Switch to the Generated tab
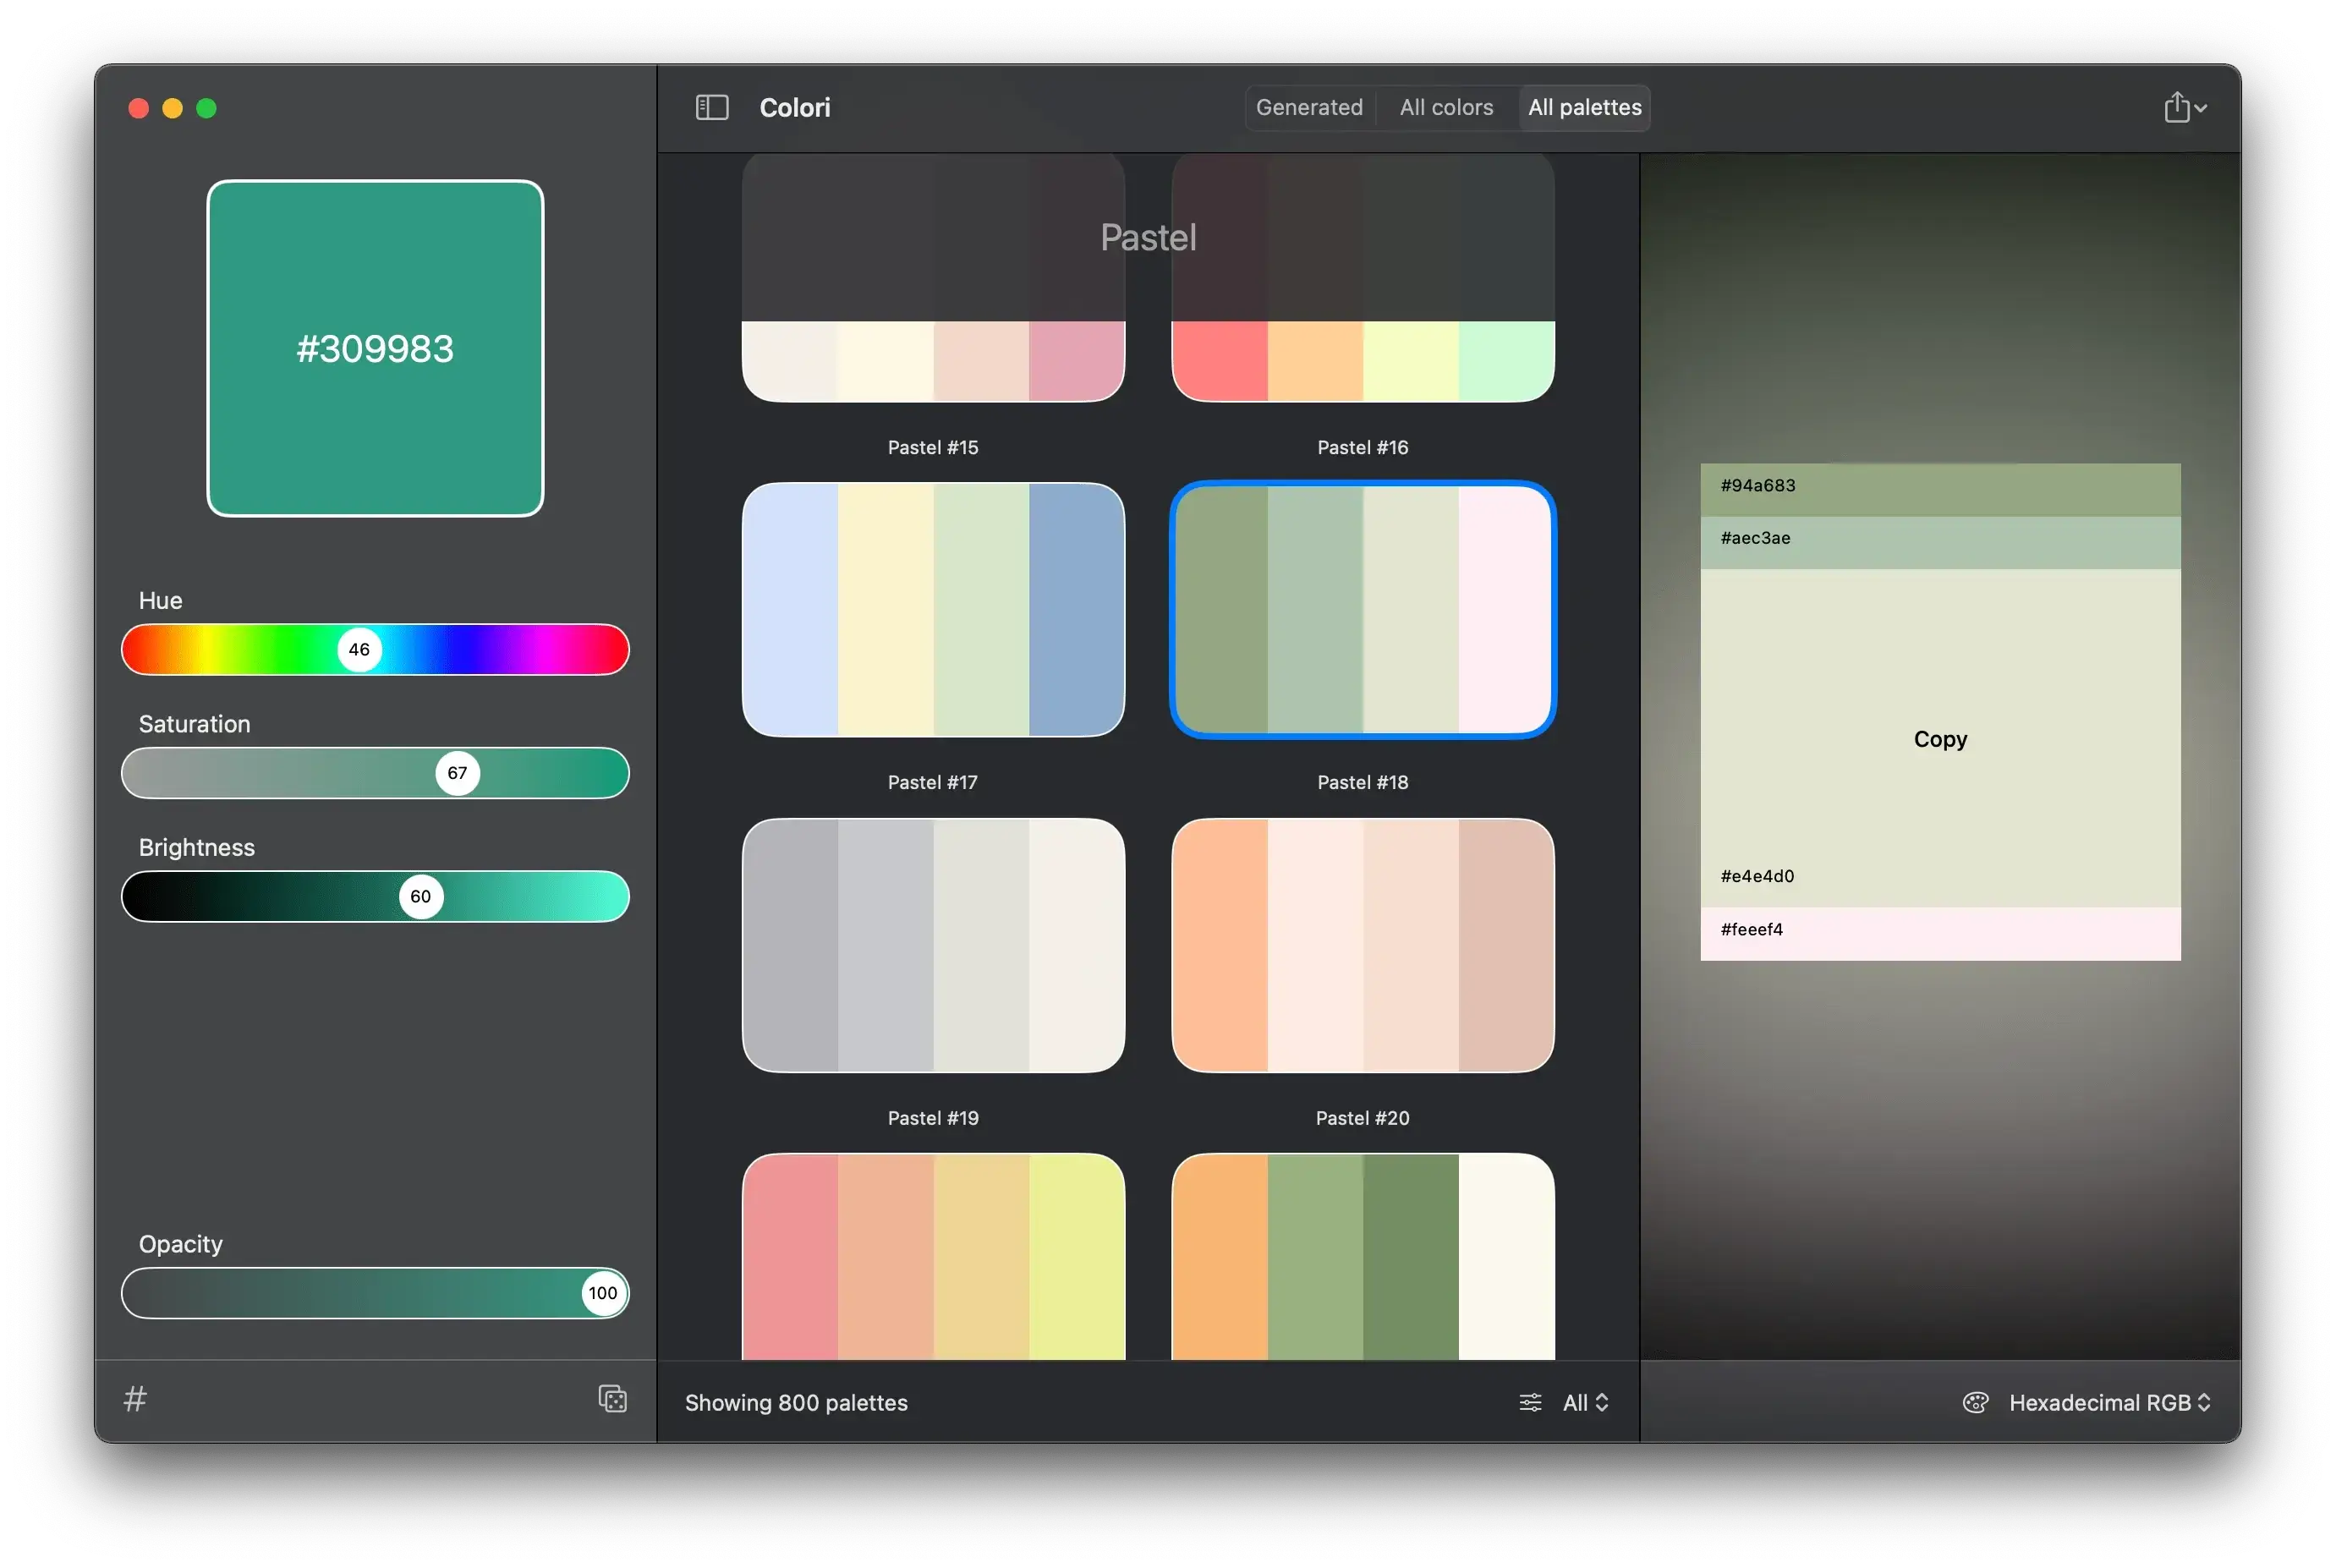Viewport: 2336px width, 1568px height. [x=1310, y=107]
